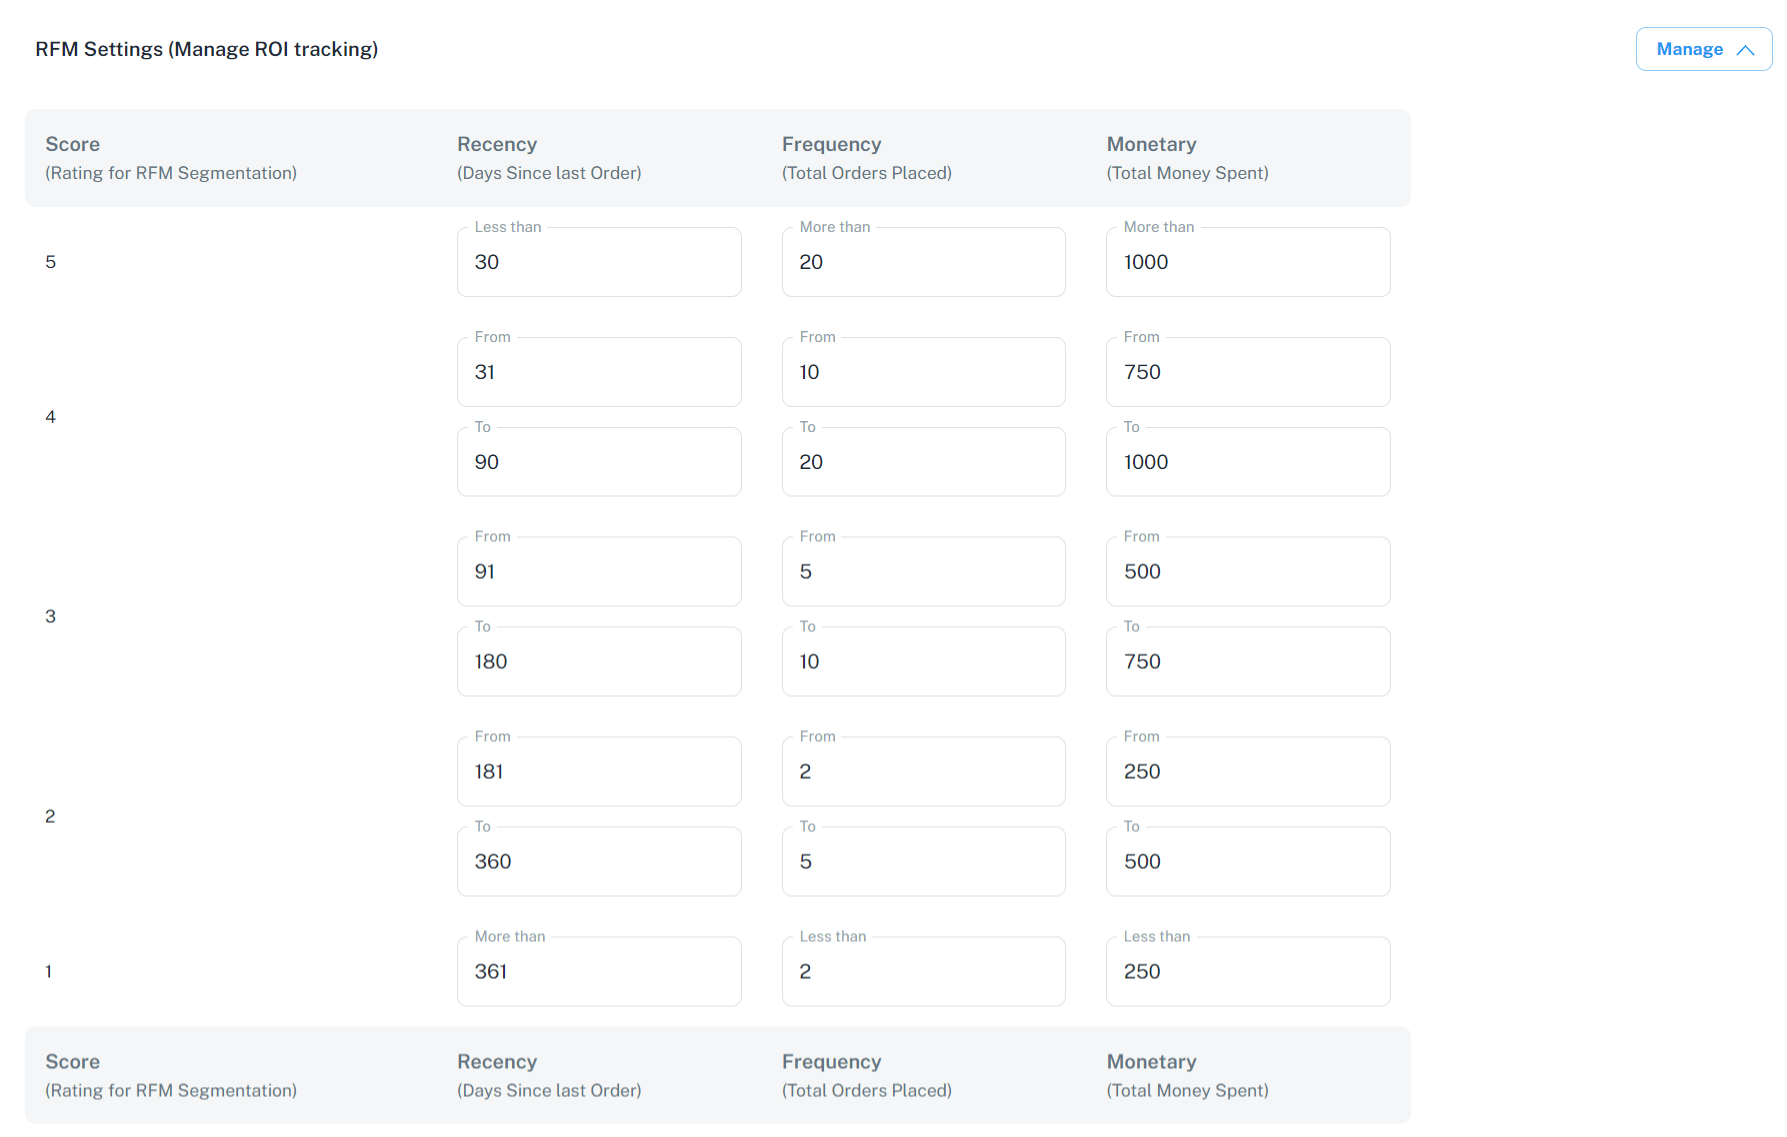The height and width of the screenshot is (1137, 1787).
Task: Edit score 2 Monetary To value 500
Action: click(1248, 862)
